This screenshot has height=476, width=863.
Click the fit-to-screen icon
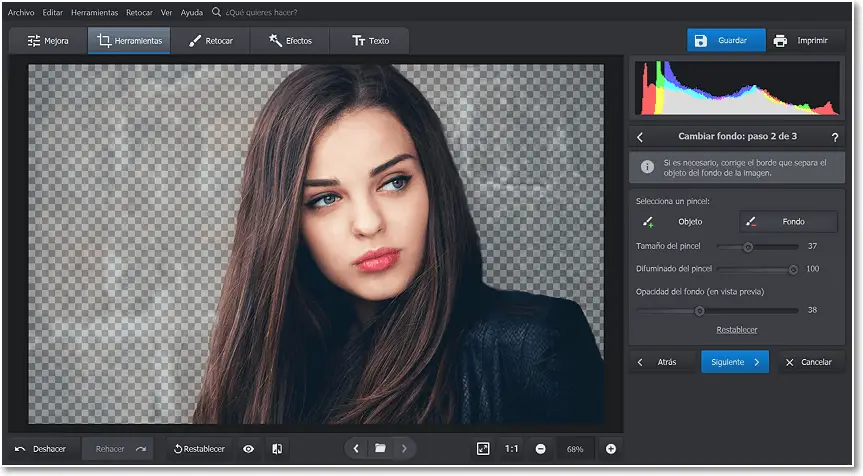pyautogui.click(x=483, y=449)
